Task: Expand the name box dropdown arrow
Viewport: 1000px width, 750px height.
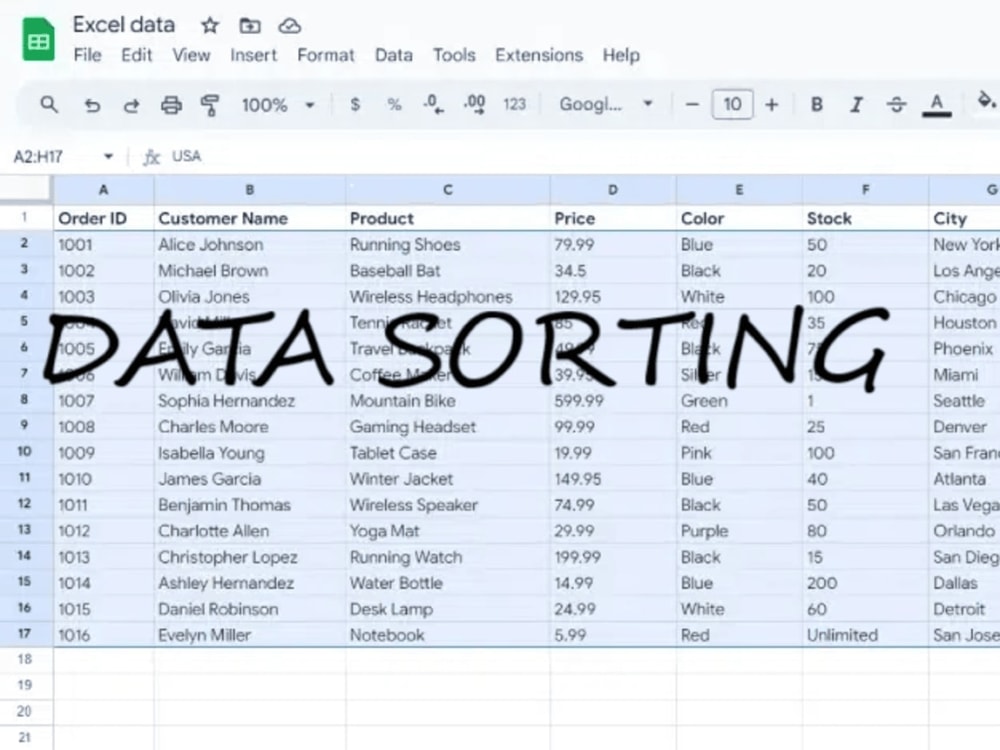Action: pos(108,156)
